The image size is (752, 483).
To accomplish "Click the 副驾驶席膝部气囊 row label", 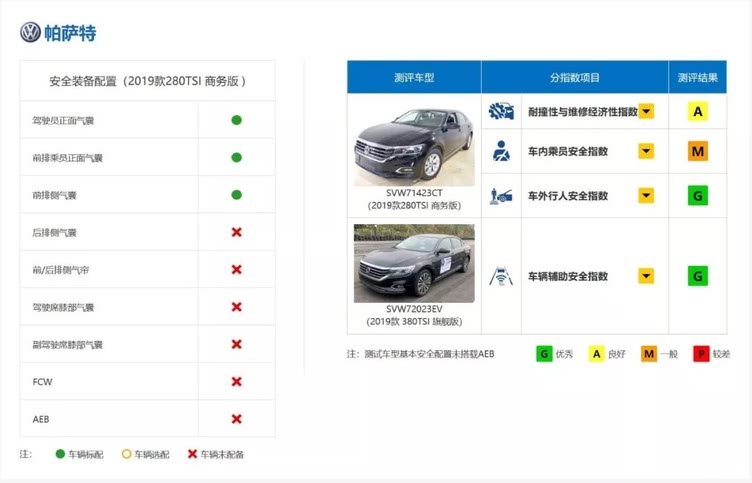I will pos(68,345).
